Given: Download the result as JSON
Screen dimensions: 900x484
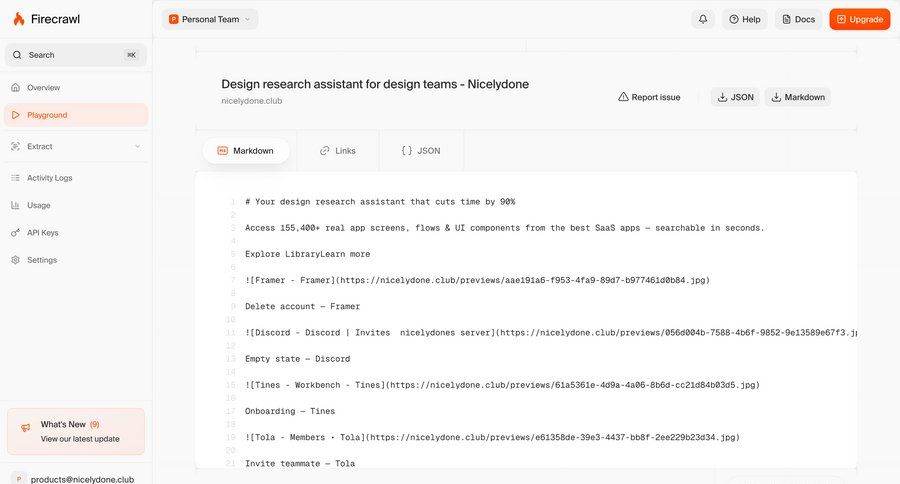Looking at the screenshot, I should tap(734, 97).
